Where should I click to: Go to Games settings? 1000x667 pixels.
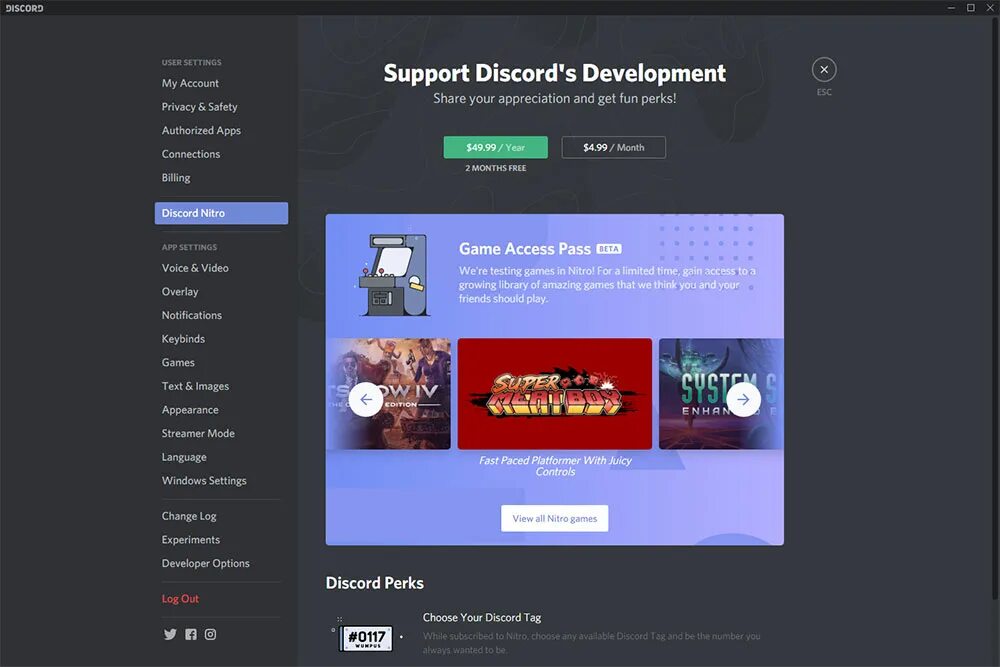pyautogui.click(x=178, y=362)
